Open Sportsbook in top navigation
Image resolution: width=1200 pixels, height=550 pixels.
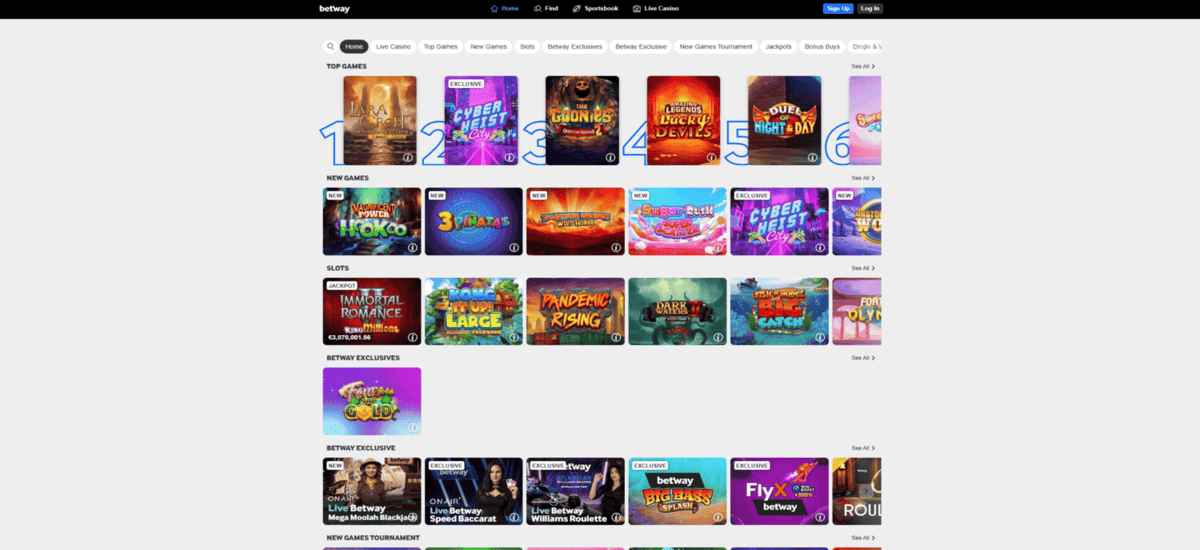point(595,8)
